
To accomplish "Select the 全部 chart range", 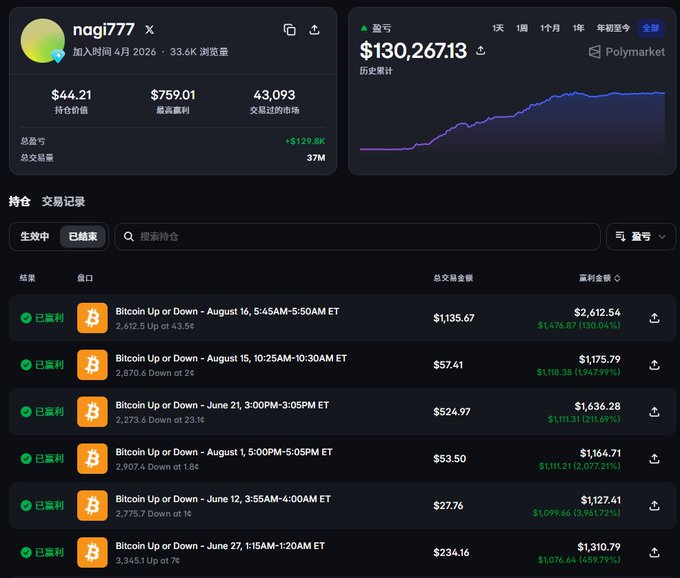I will [x=651, y=28].
